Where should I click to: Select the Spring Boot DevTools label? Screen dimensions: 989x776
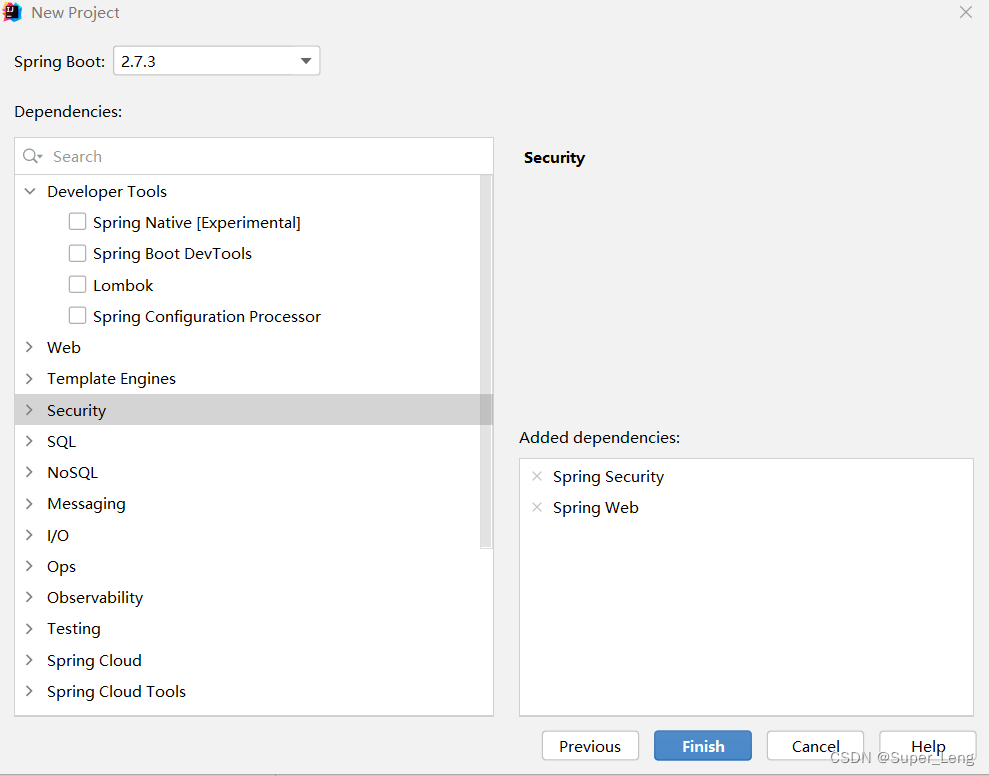point(172,254)
